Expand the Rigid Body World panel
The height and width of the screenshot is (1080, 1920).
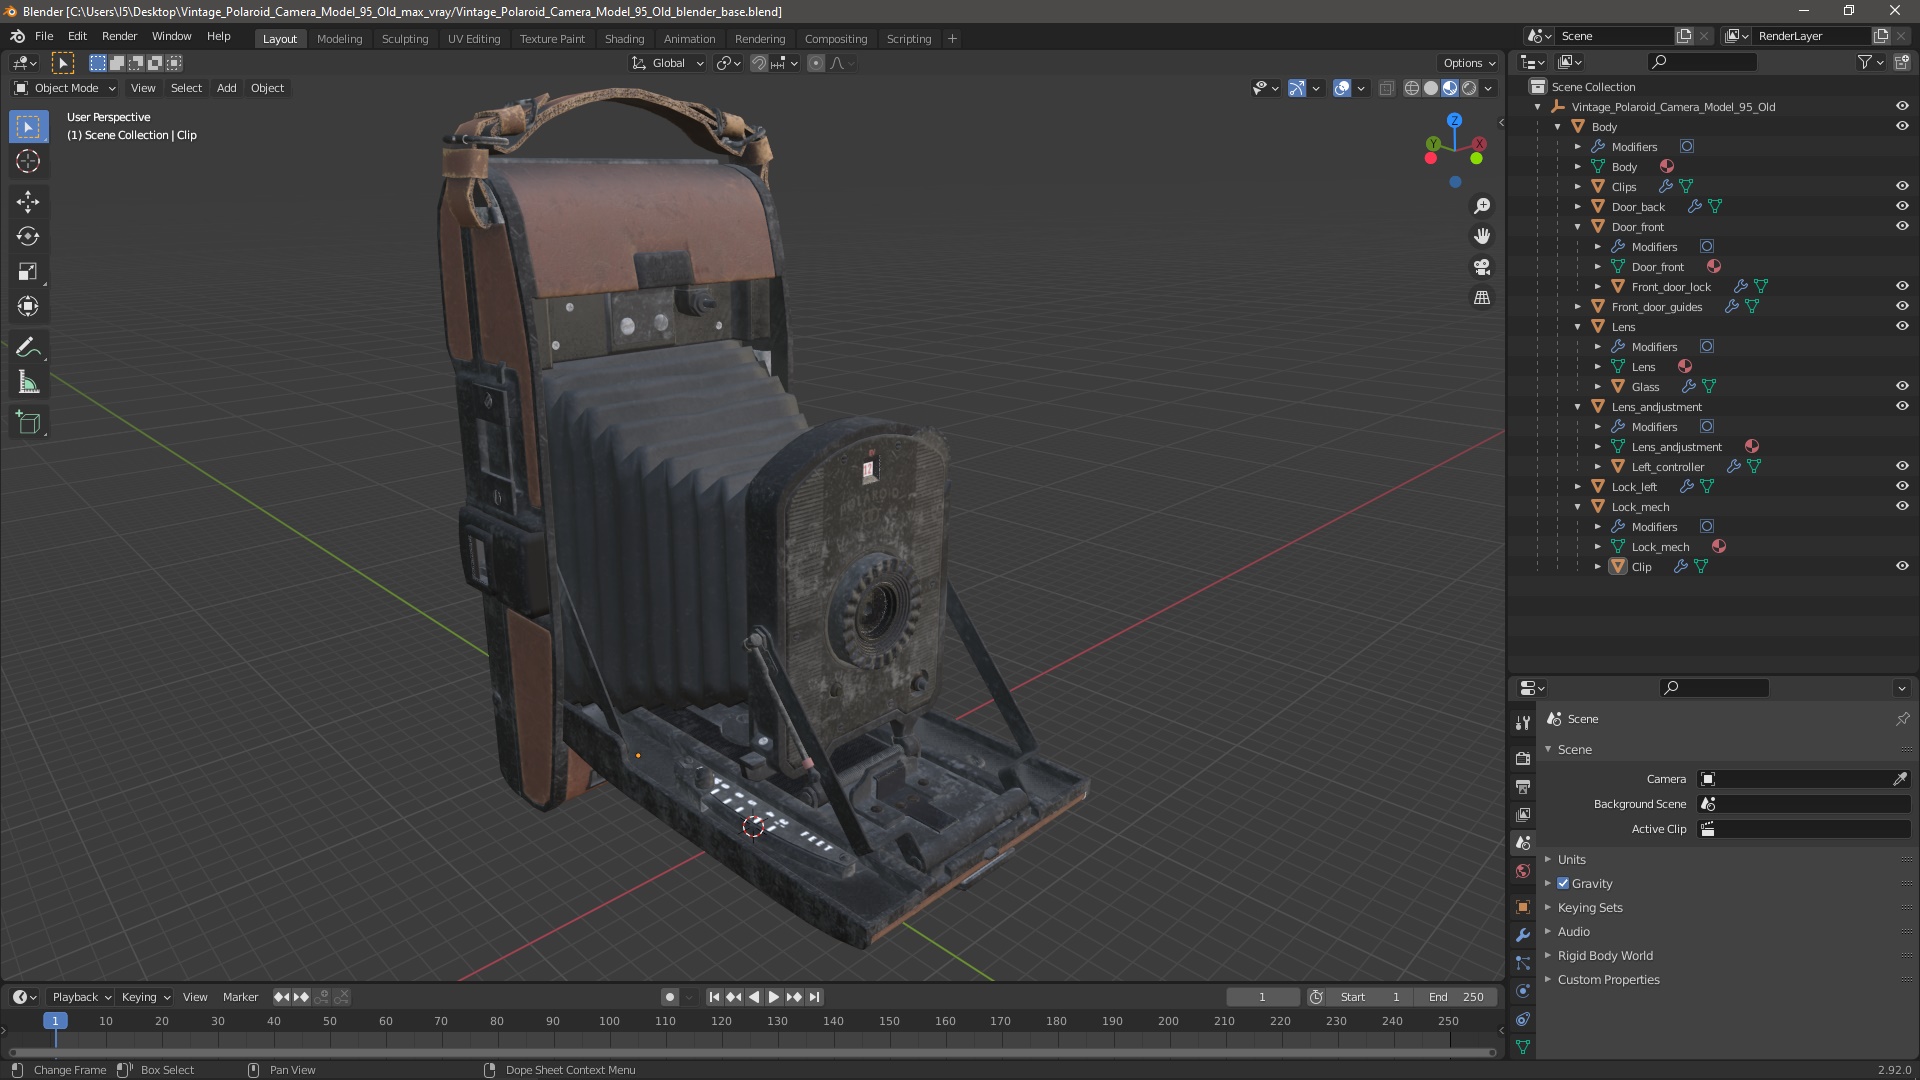coord(1605,955)
